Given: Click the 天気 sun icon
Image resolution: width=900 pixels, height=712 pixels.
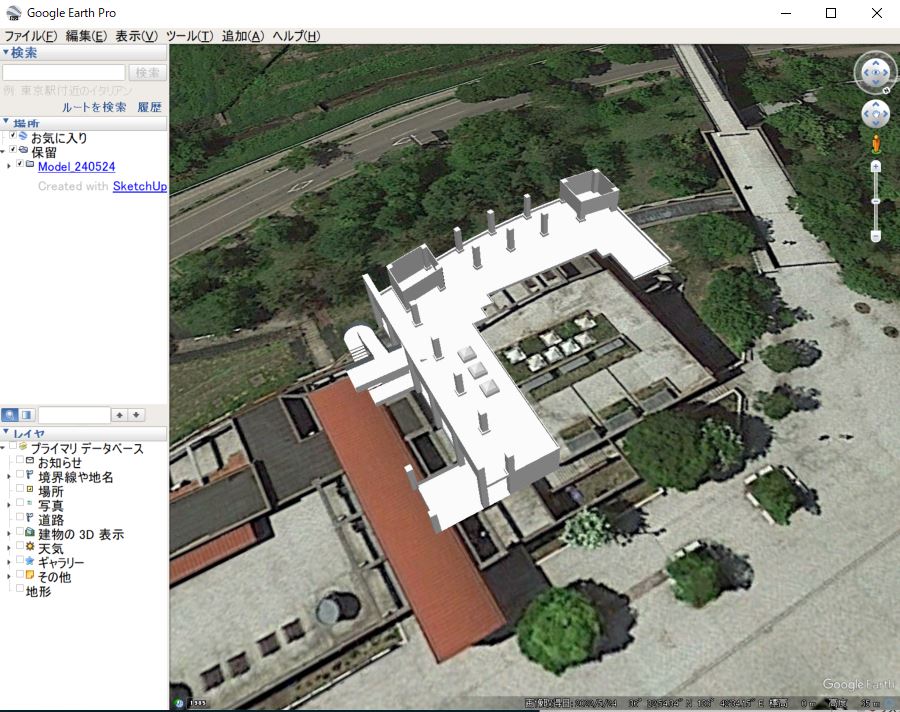Looking at the screenshot, I should (x=30, y=546).
